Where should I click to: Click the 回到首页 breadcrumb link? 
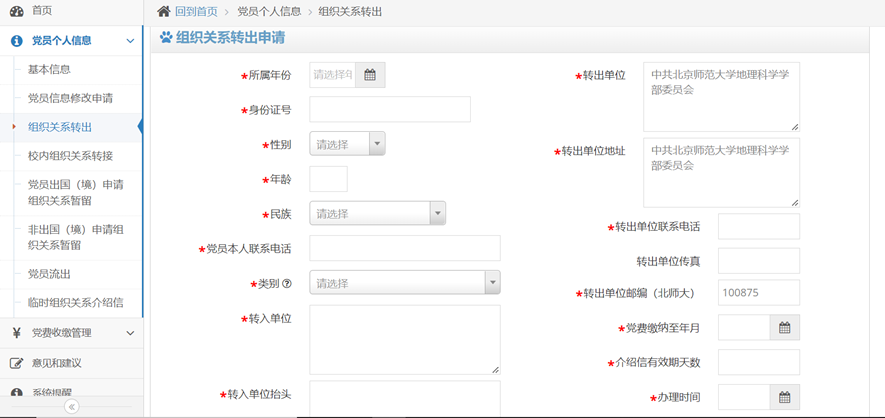(x=196, y=12)
